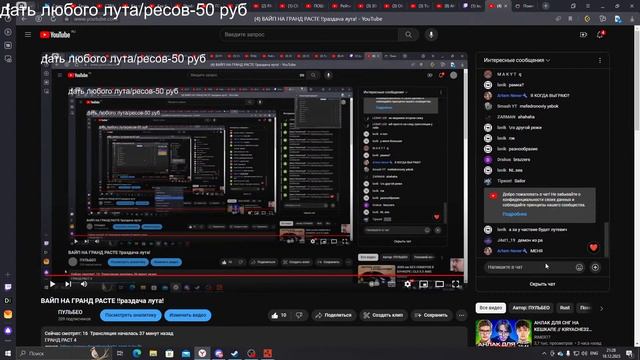
Task: Click the chat message 'Я КОГДА ВЫГРАЮ?'
Action: (x=549, y=96)
